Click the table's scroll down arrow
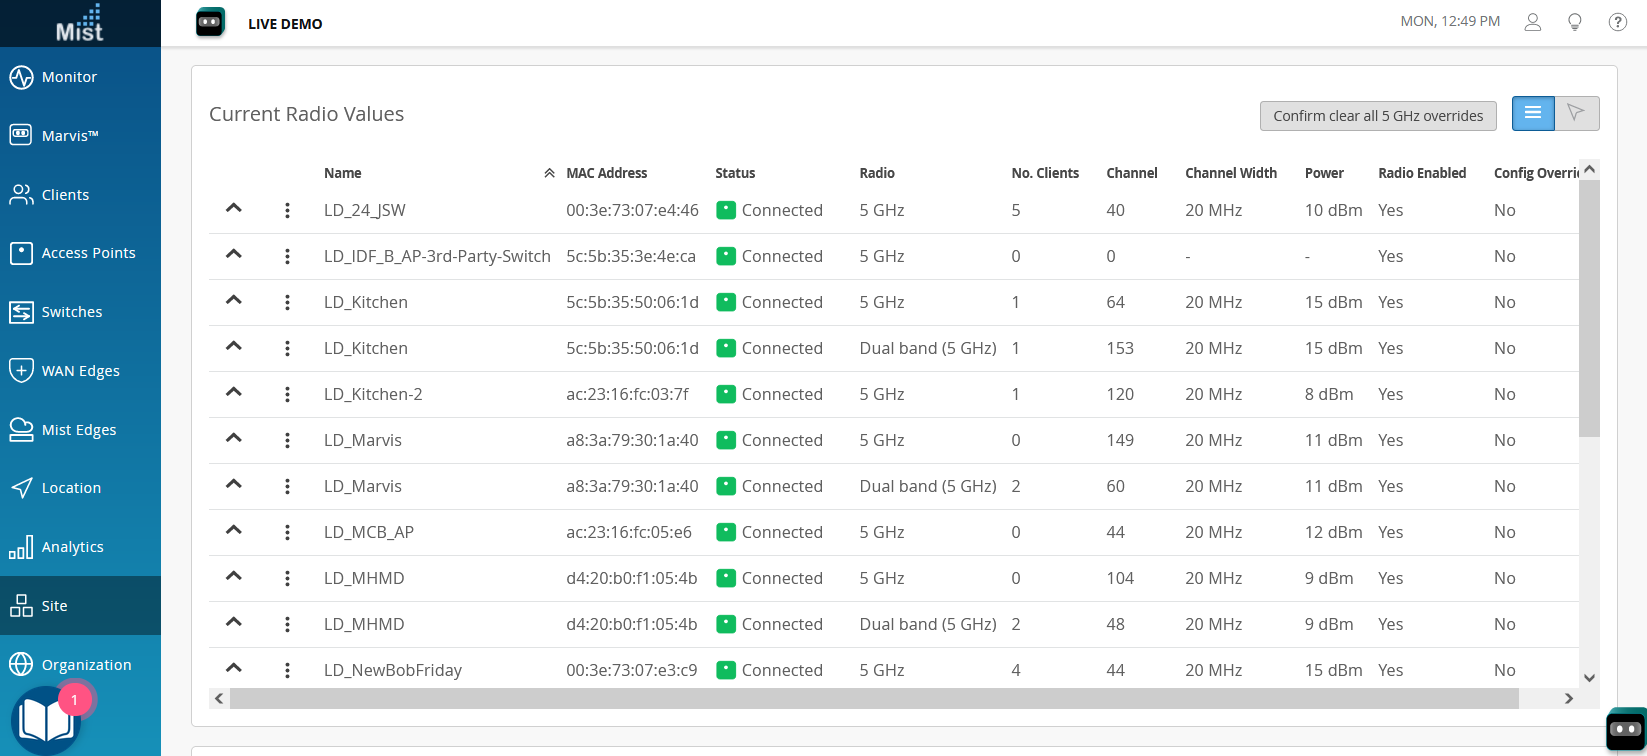Screen dimensions: 1647x756 [1589, 678]
